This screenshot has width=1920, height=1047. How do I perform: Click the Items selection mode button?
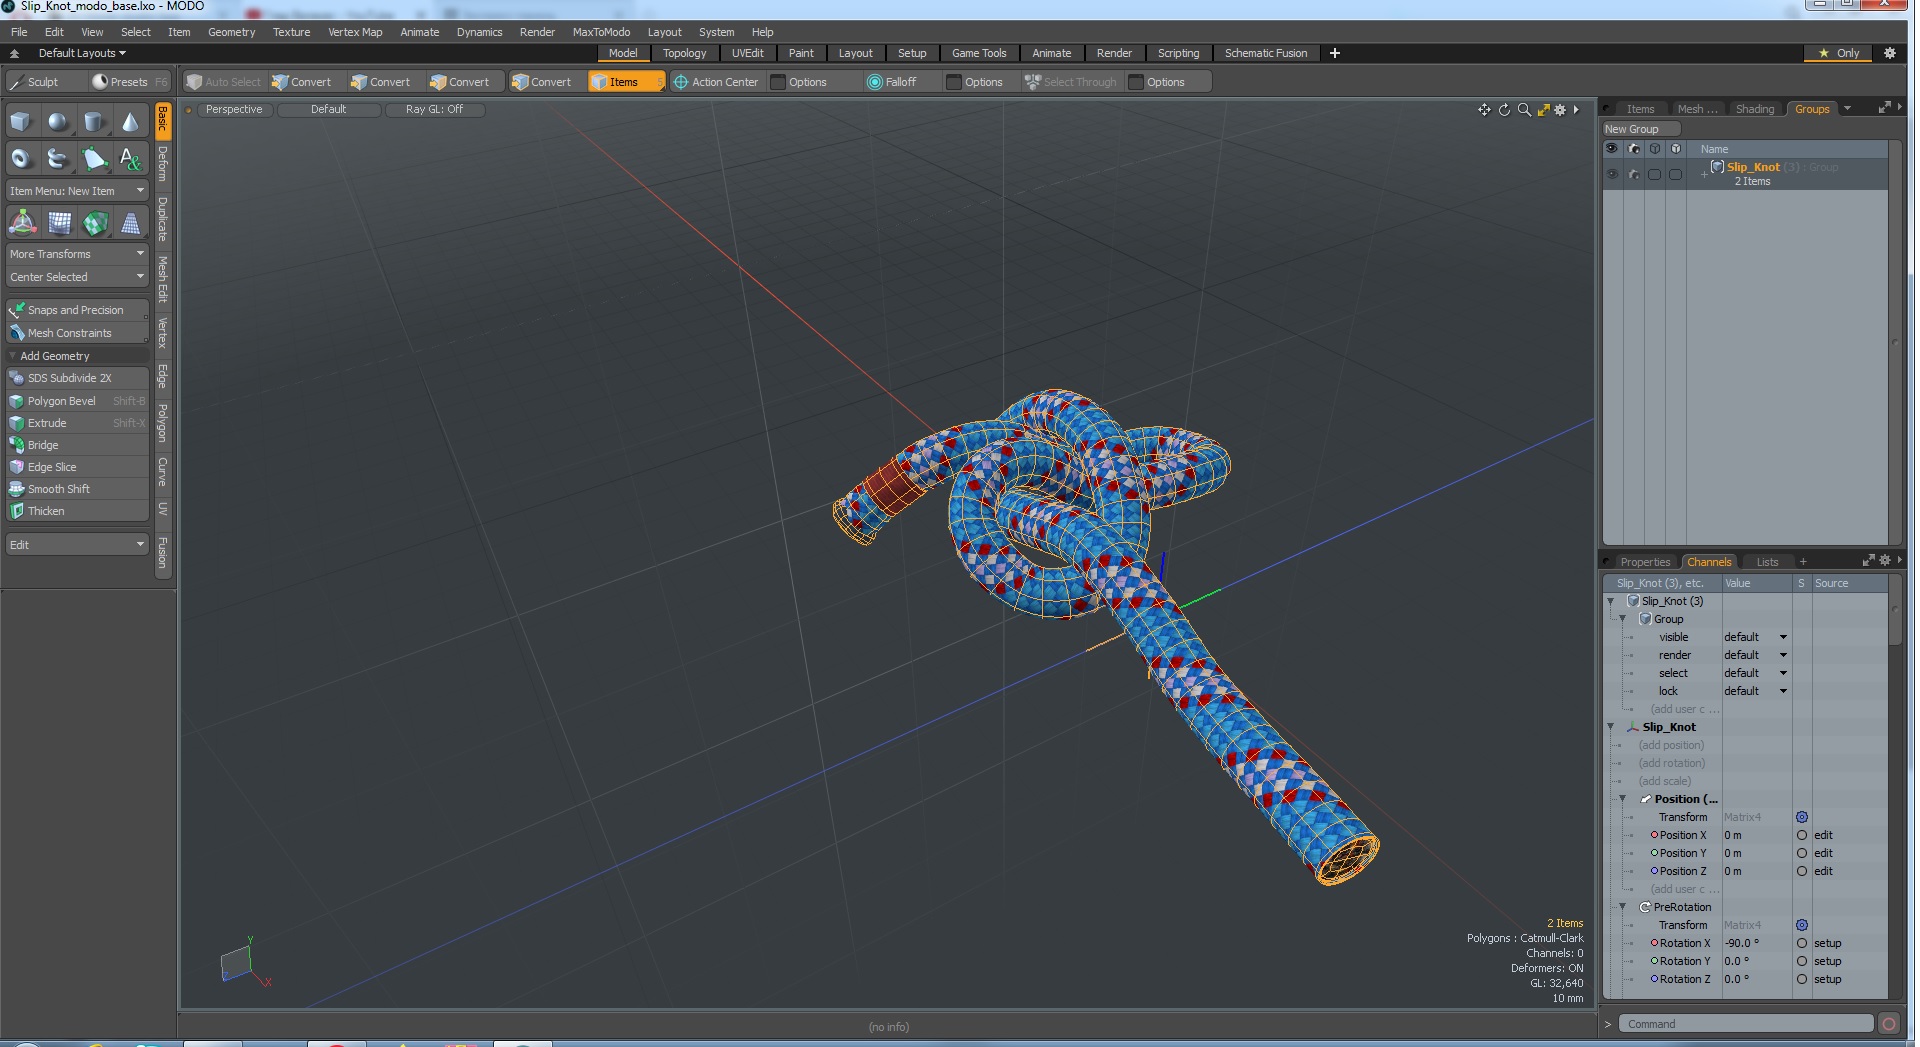(625, 82)
